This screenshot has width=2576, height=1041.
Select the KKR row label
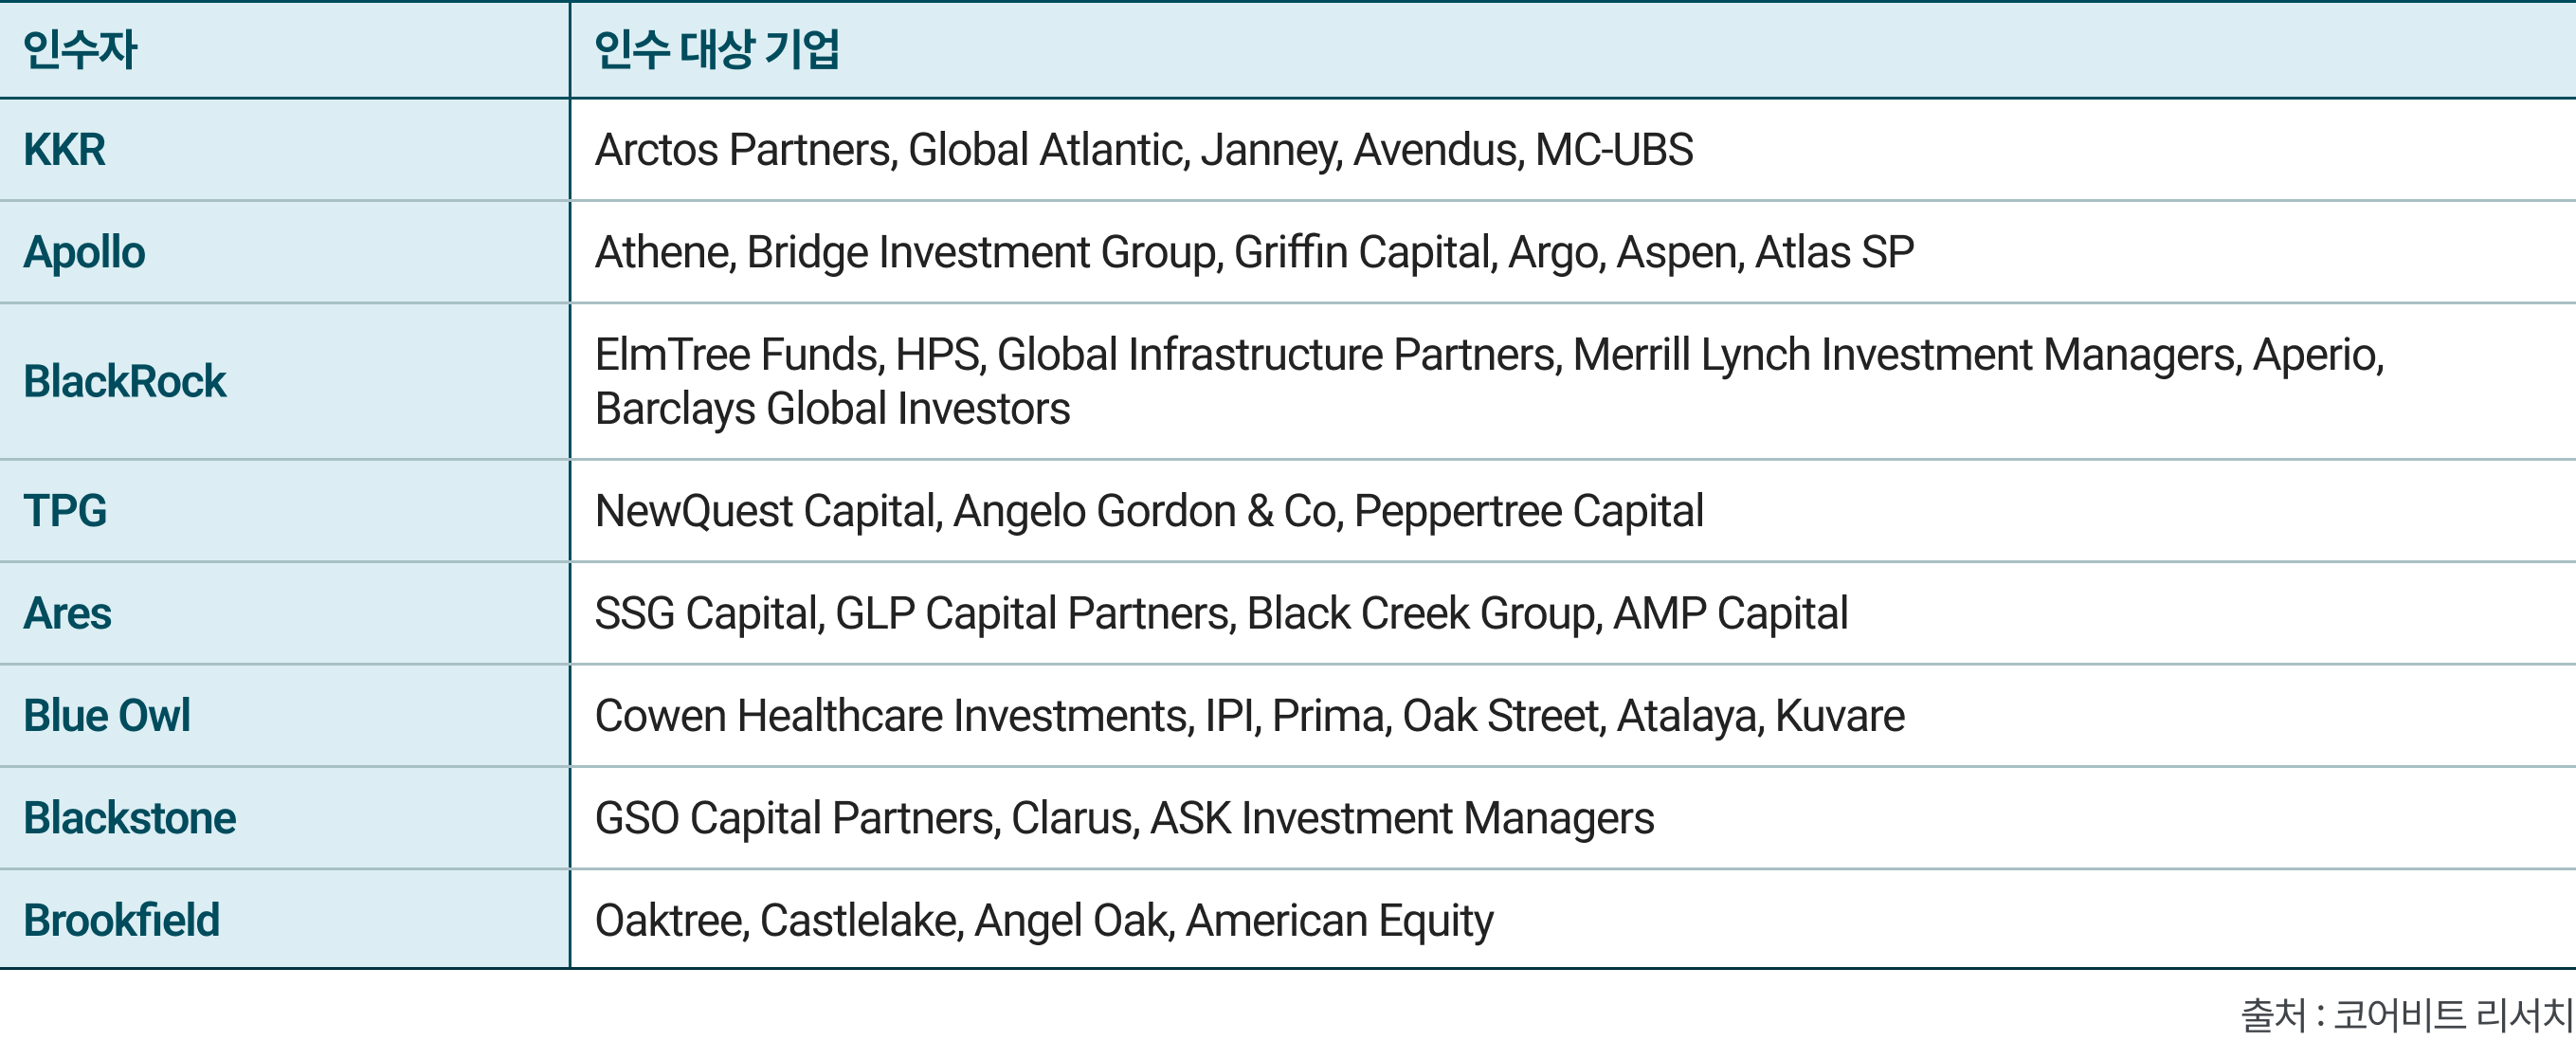click(65, 150)
